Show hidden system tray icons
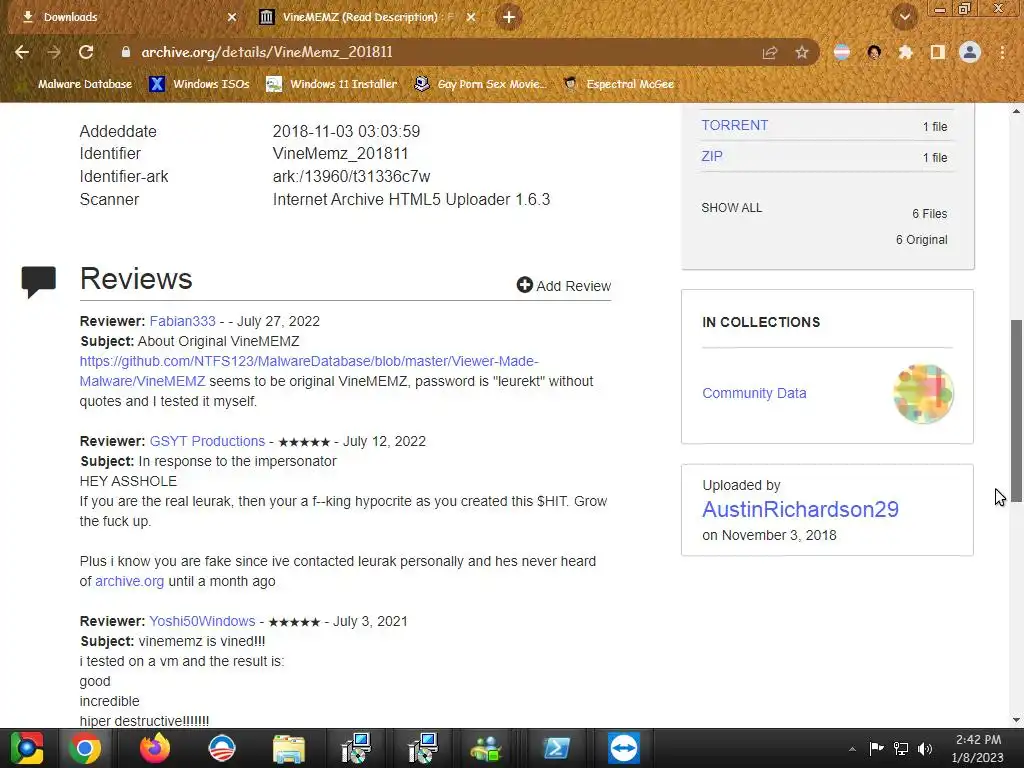Screen dimensions: 1024x768 pos(852,749)
